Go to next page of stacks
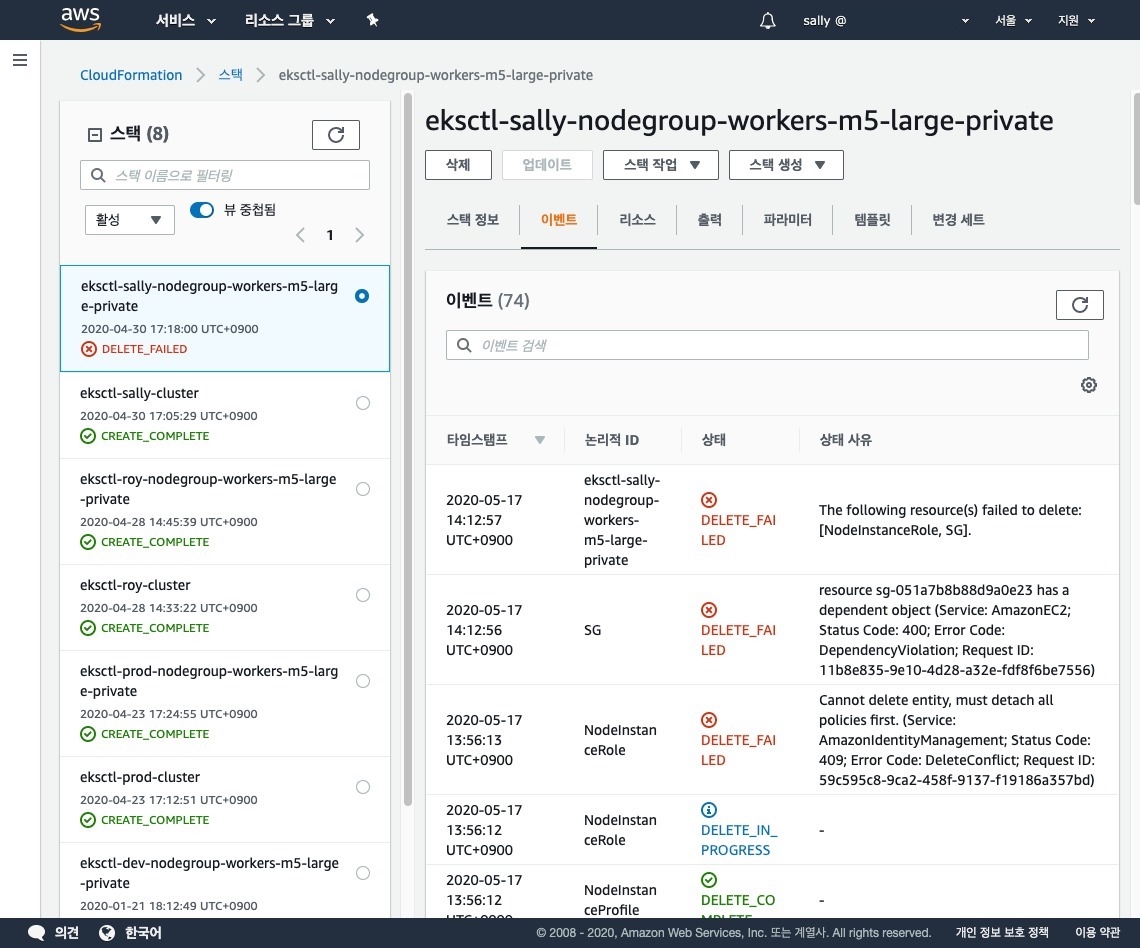This screenshot has width=1140, height=948. point(360,235)
